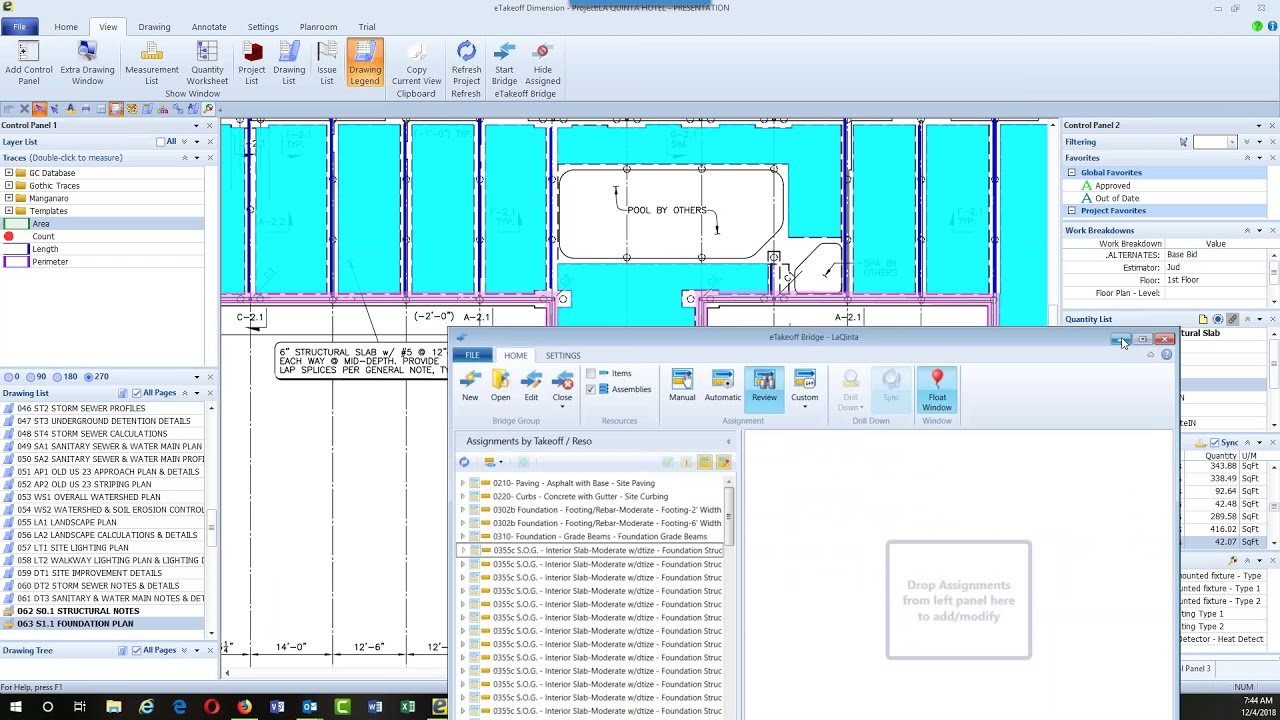
Task: Refresh the Assignments by Takeoff list
Action: (464, 462)
